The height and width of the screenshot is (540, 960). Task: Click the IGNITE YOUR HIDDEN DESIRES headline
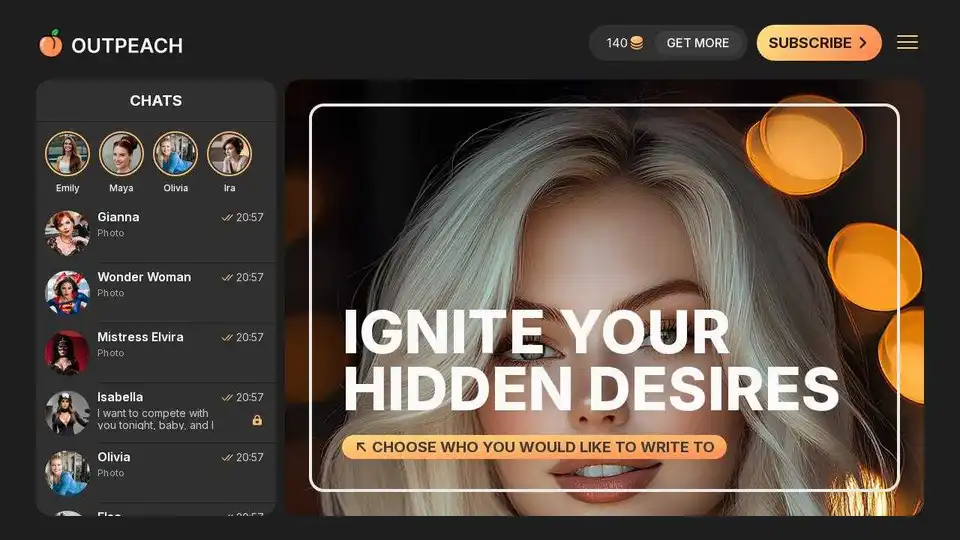(x=591, y=360)
